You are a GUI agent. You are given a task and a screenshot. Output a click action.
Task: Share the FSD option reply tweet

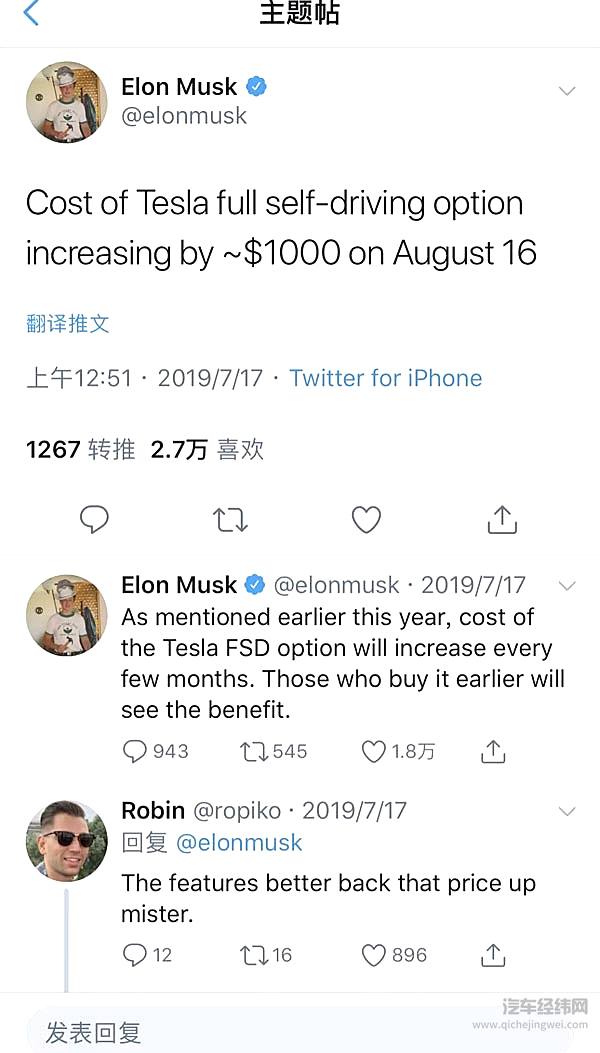click(492, 751)
